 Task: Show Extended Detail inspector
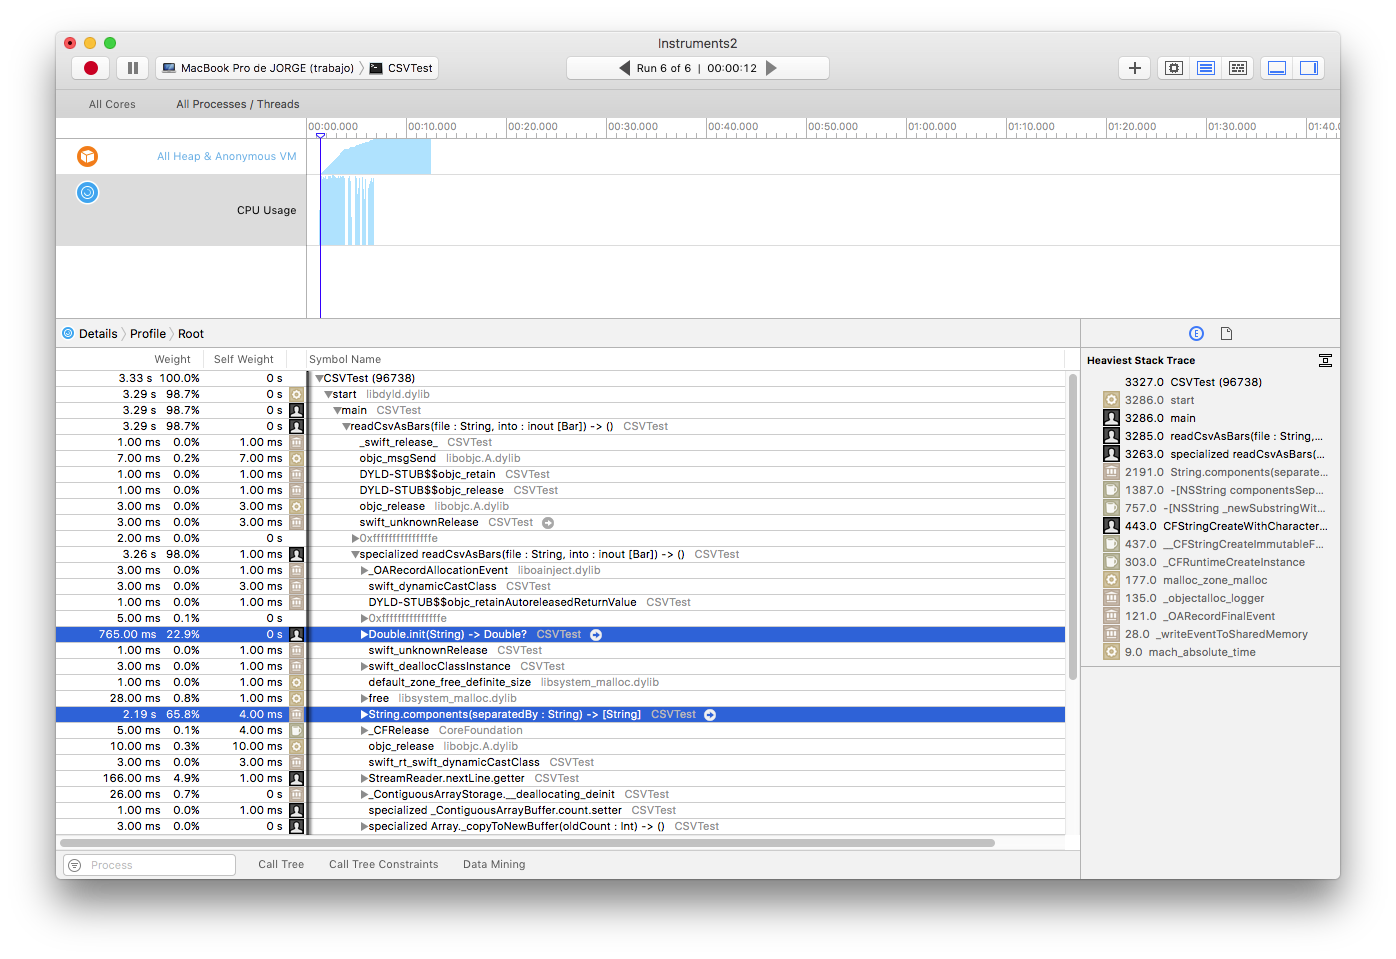click(1196, 333)
